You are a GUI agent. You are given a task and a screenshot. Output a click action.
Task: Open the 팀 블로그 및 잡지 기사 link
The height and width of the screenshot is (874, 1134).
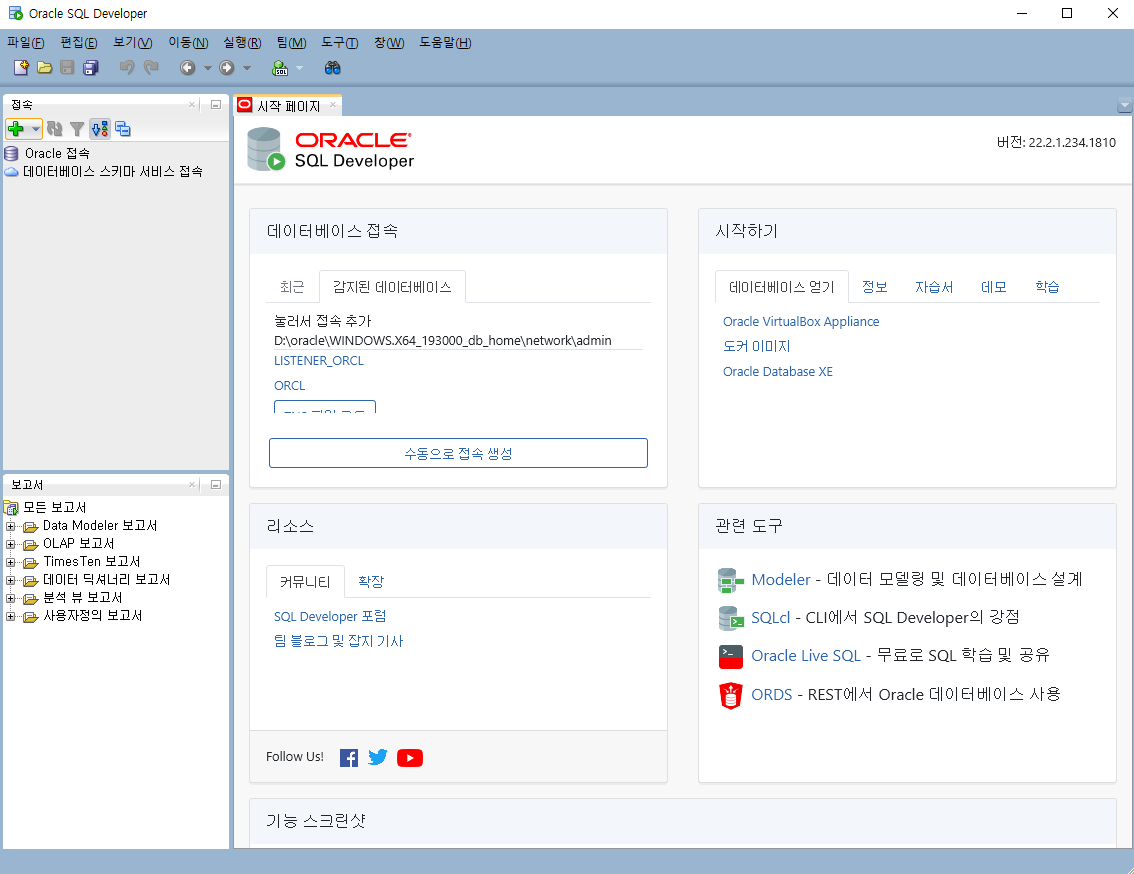338,641
